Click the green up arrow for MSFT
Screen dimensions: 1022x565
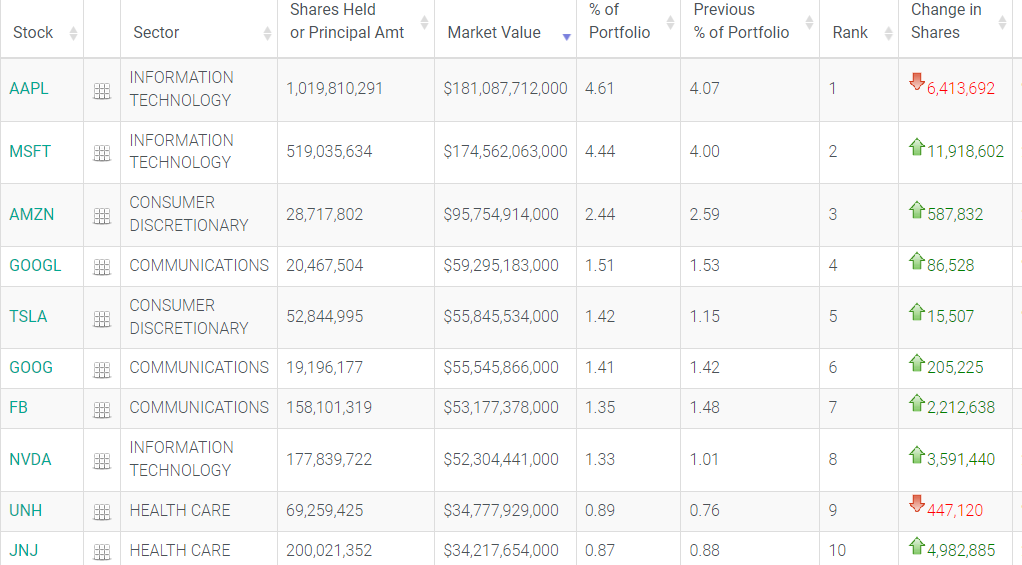916,147
